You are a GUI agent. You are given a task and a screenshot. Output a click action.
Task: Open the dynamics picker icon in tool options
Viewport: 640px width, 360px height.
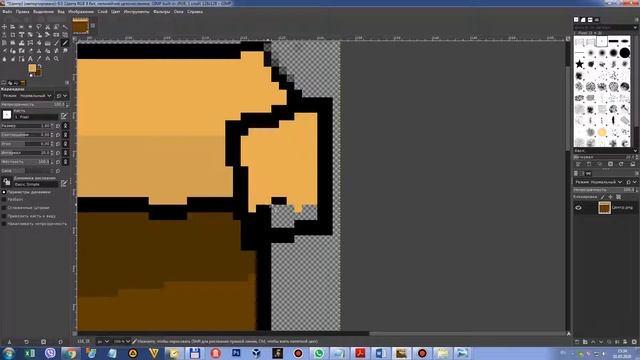[7, 182]
